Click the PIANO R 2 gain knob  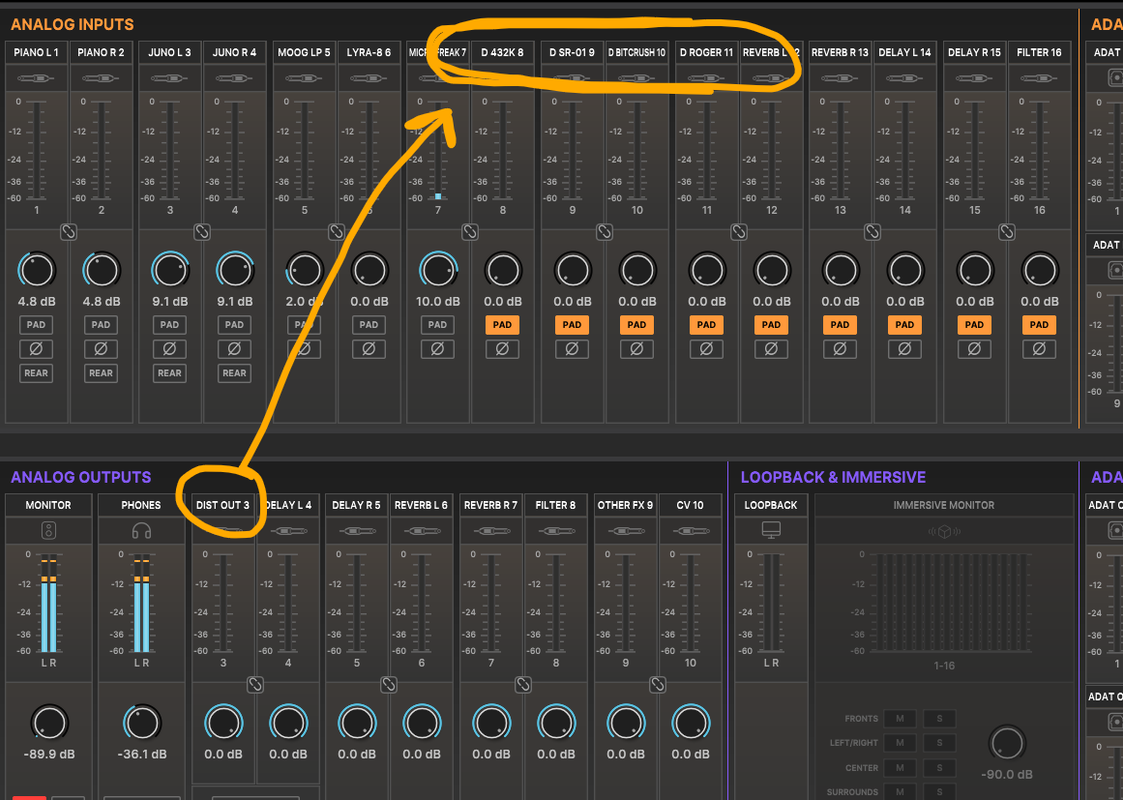click(101, 271)
